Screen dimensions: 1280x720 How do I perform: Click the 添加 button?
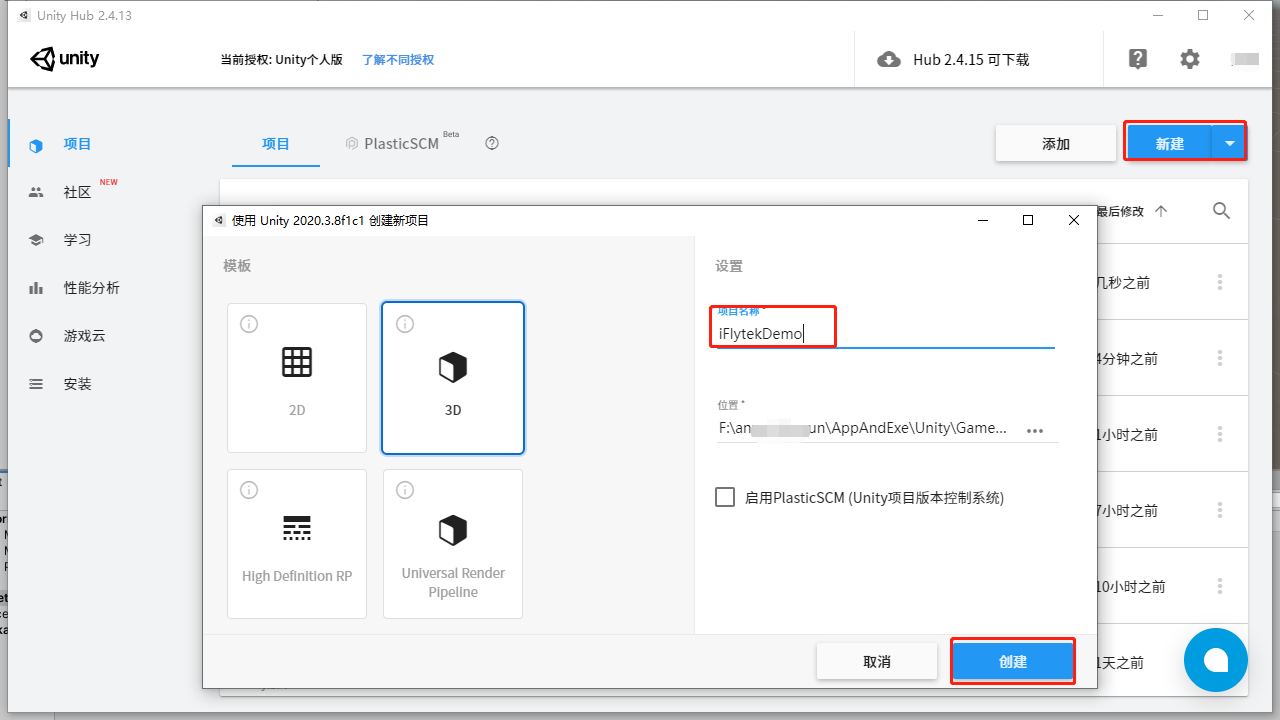pyautogui.click(x=1056, y=144)
